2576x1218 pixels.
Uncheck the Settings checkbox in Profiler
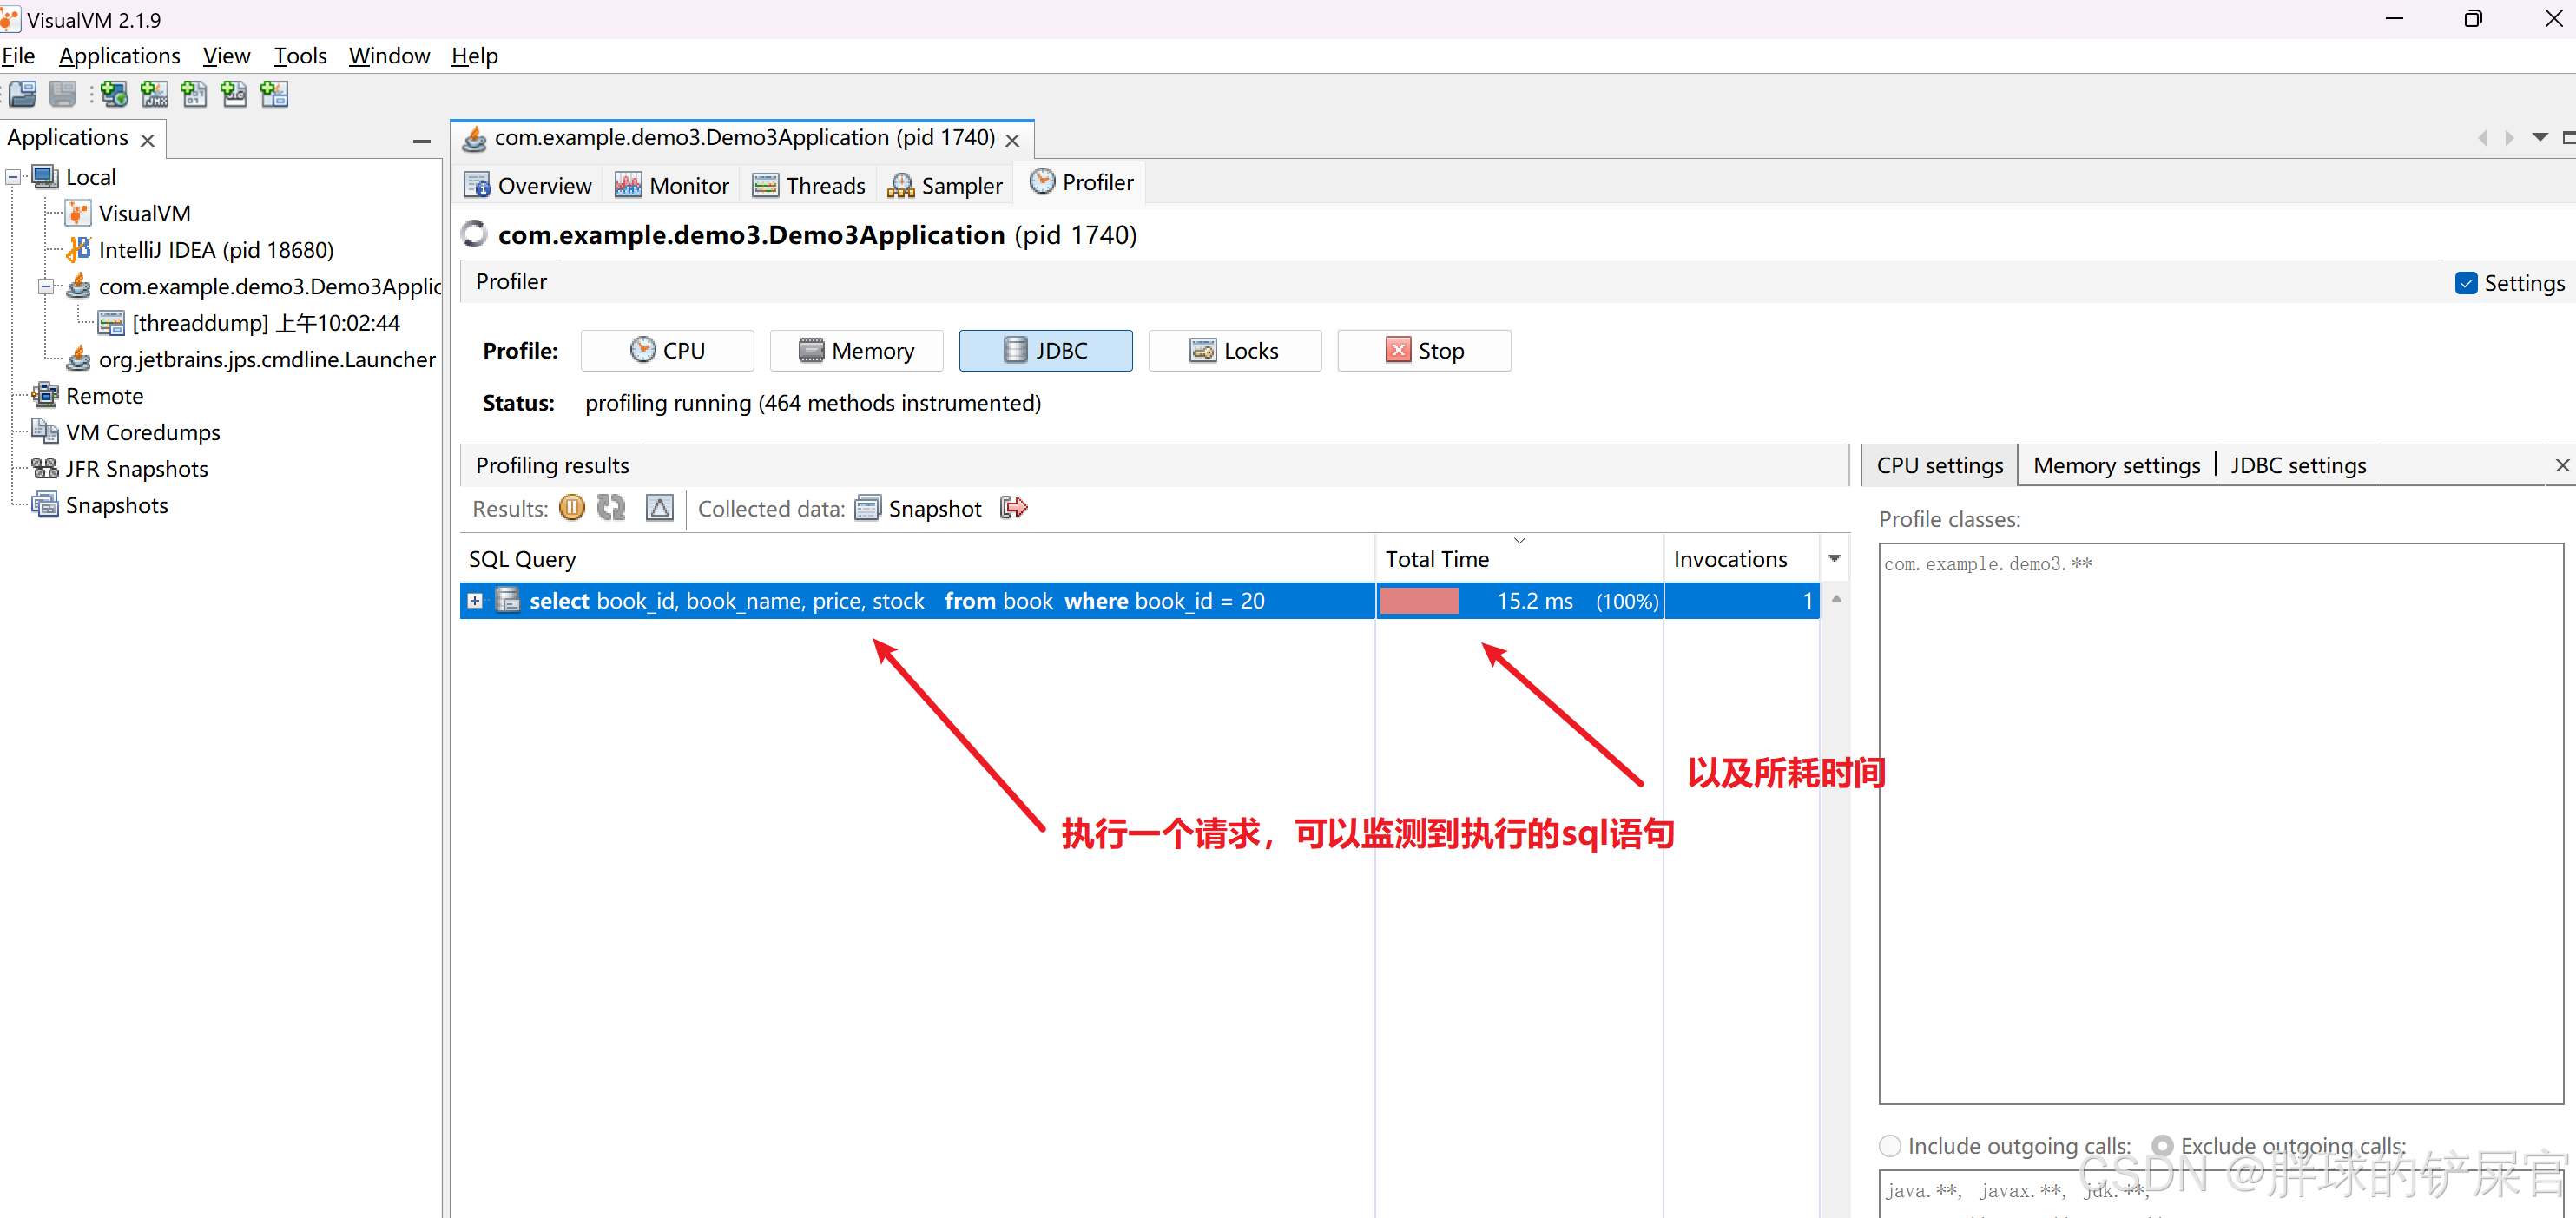pos(2467,283)
